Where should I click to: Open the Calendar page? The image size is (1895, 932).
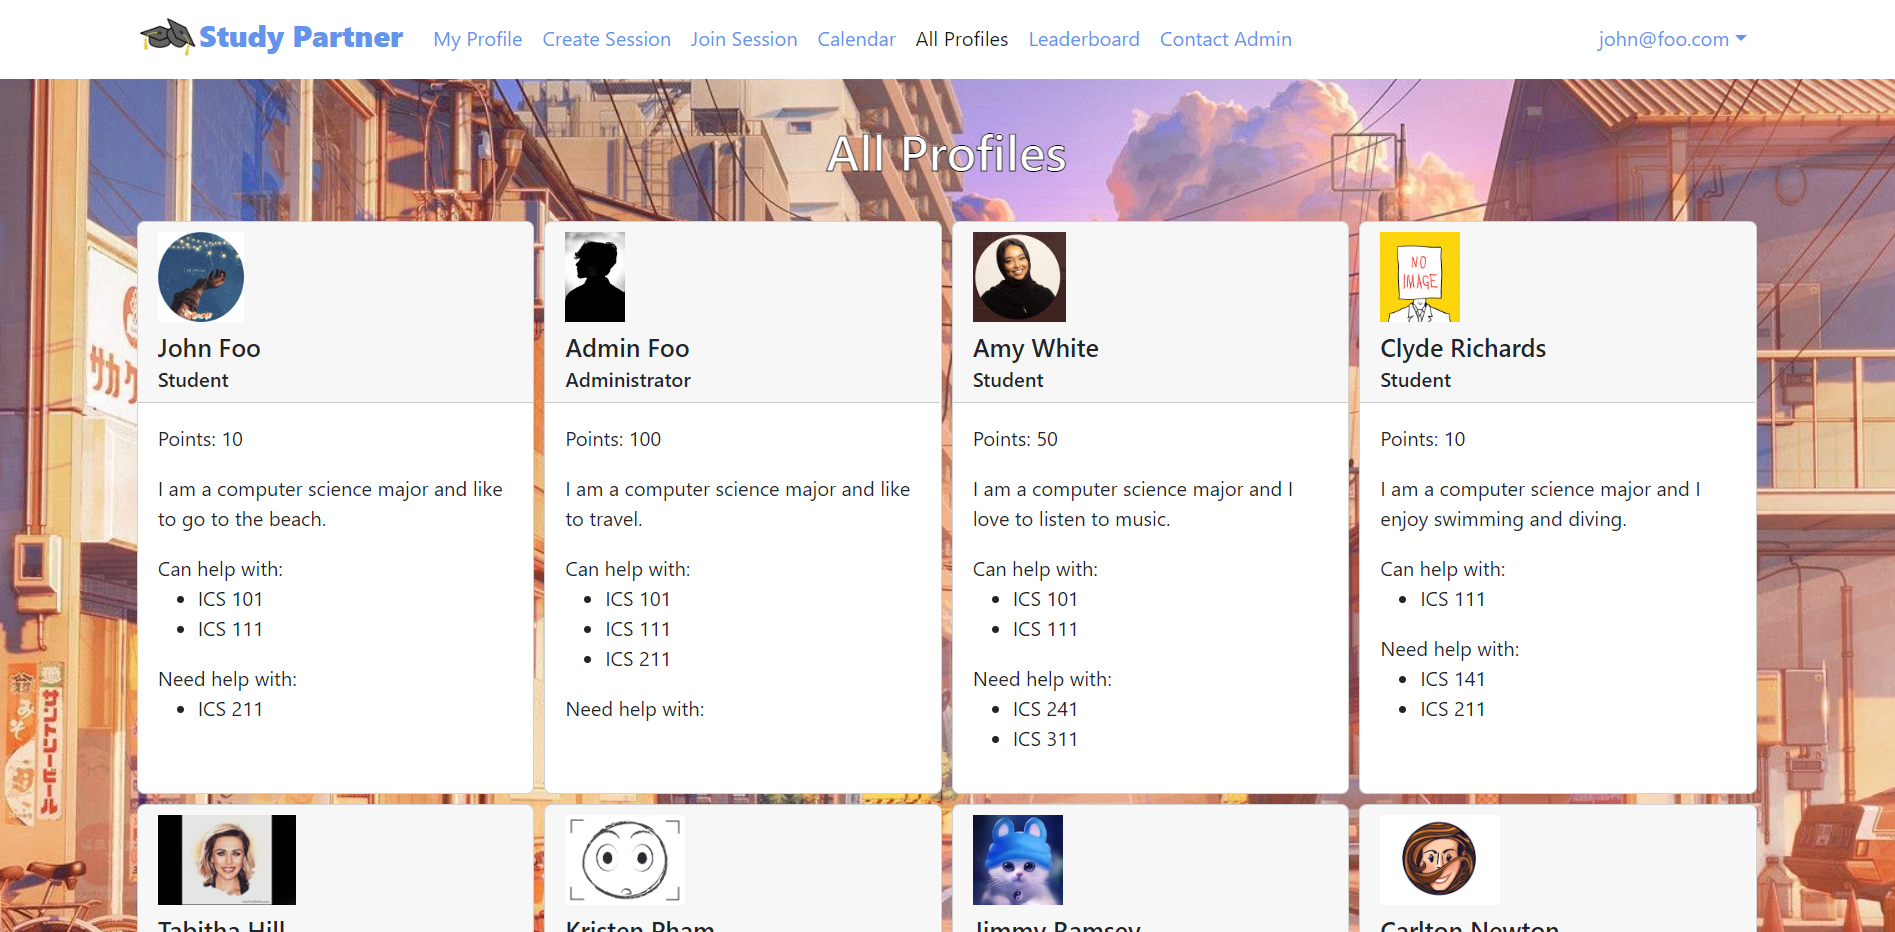(x=856, y=39)
